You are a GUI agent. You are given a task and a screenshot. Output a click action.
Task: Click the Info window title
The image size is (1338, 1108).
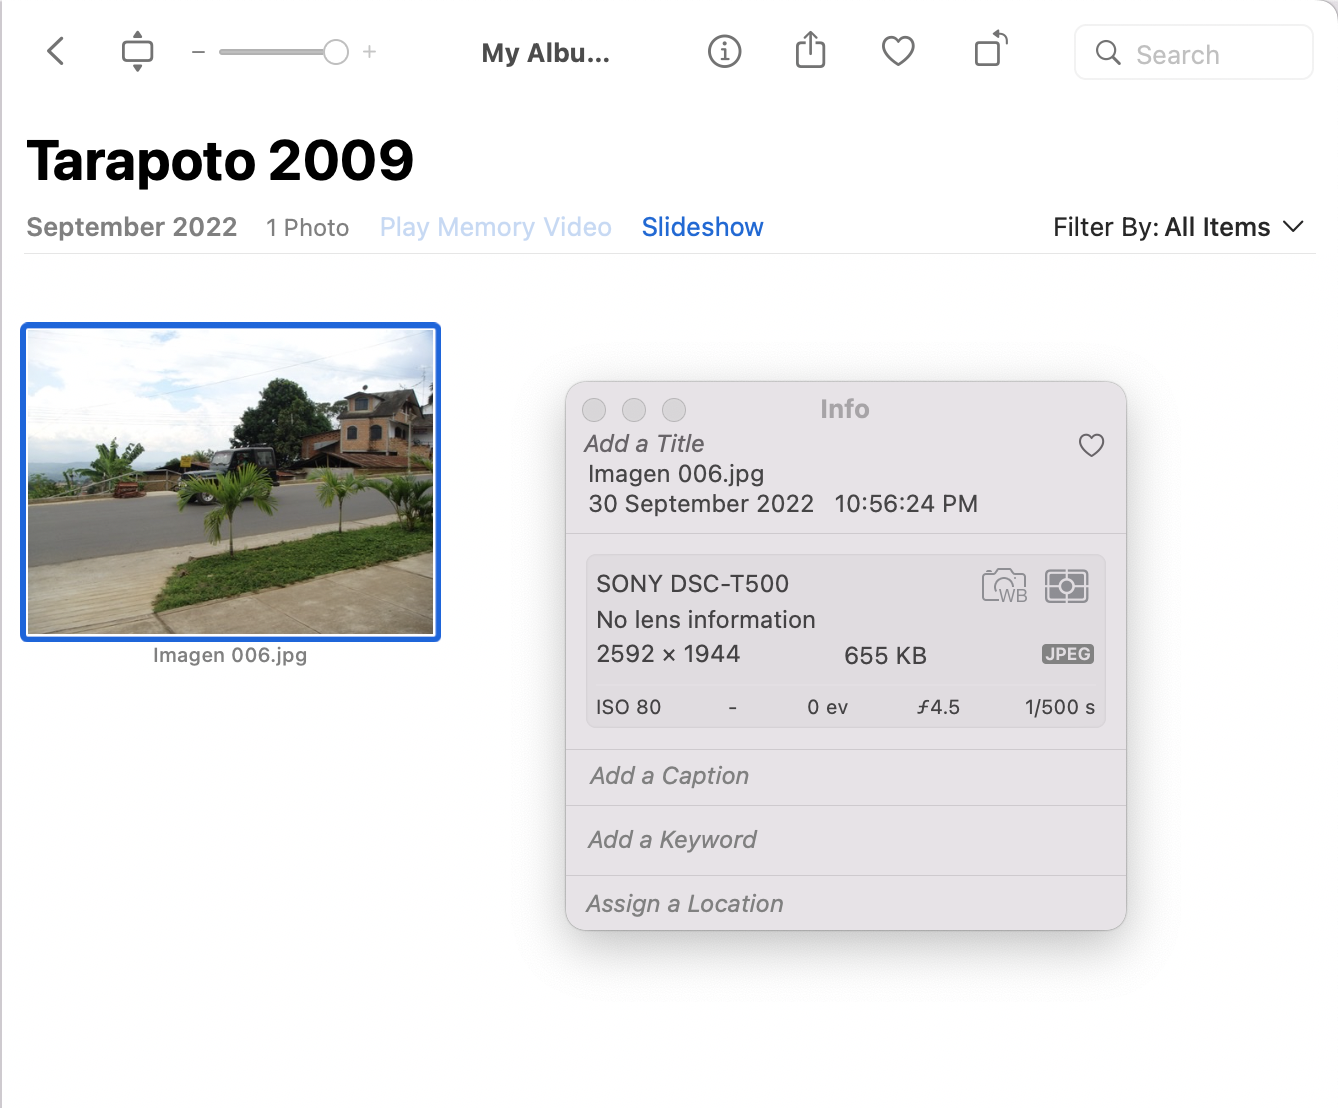coord(845,409)
